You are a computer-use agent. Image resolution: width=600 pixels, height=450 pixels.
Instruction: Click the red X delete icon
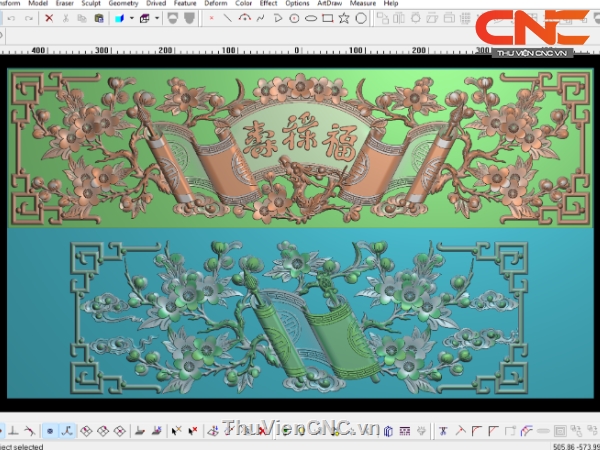coord(49,18)
